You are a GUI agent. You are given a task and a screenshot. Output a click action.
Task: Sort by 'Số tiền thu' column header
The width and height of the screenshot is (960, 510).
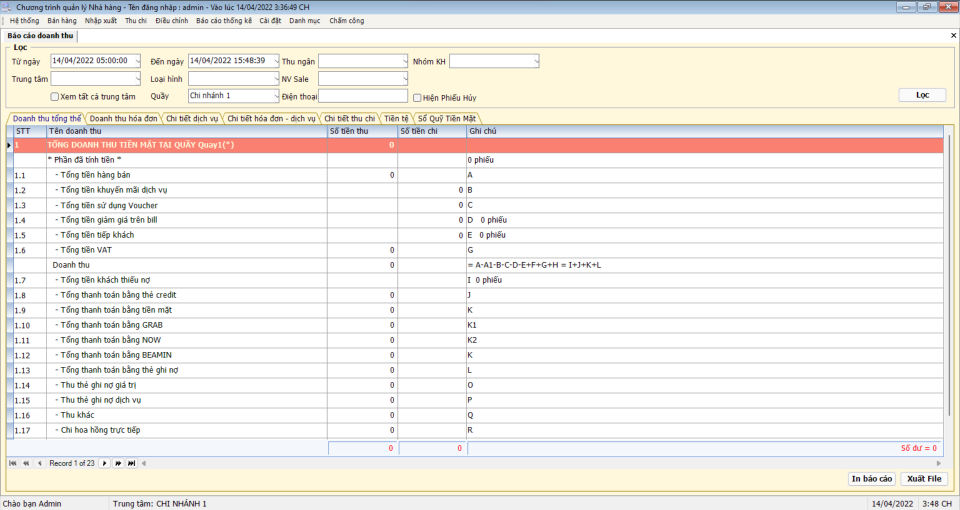coord(362,131)
